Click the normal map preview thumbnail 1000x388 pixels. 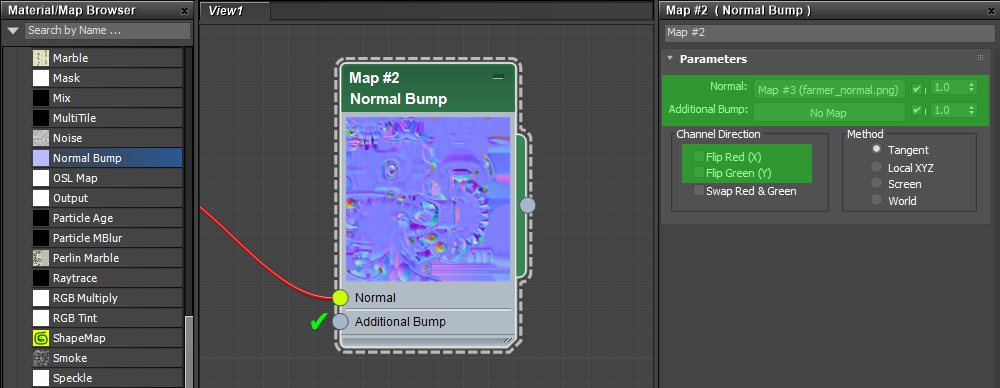coord(428,199)
